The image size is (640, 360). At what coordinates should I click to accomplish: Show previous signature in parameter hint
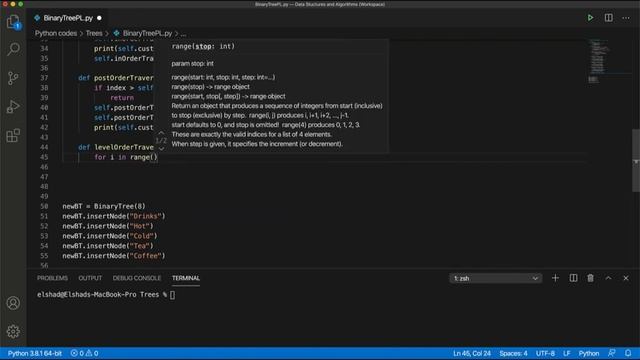pyautogui.click(x=161, y=133)
